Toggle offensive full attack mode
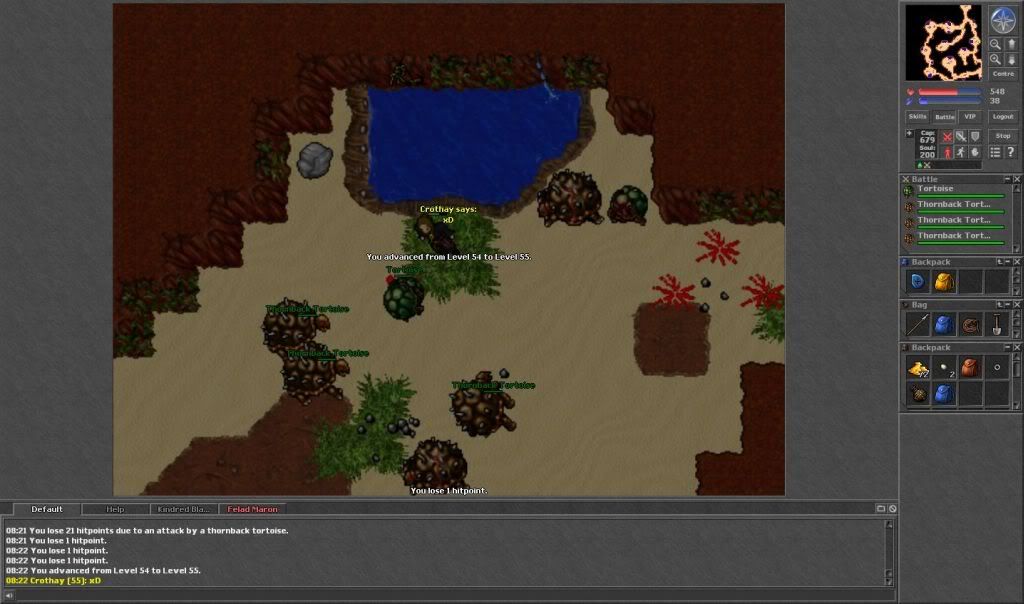 click(x=946, y=136)
